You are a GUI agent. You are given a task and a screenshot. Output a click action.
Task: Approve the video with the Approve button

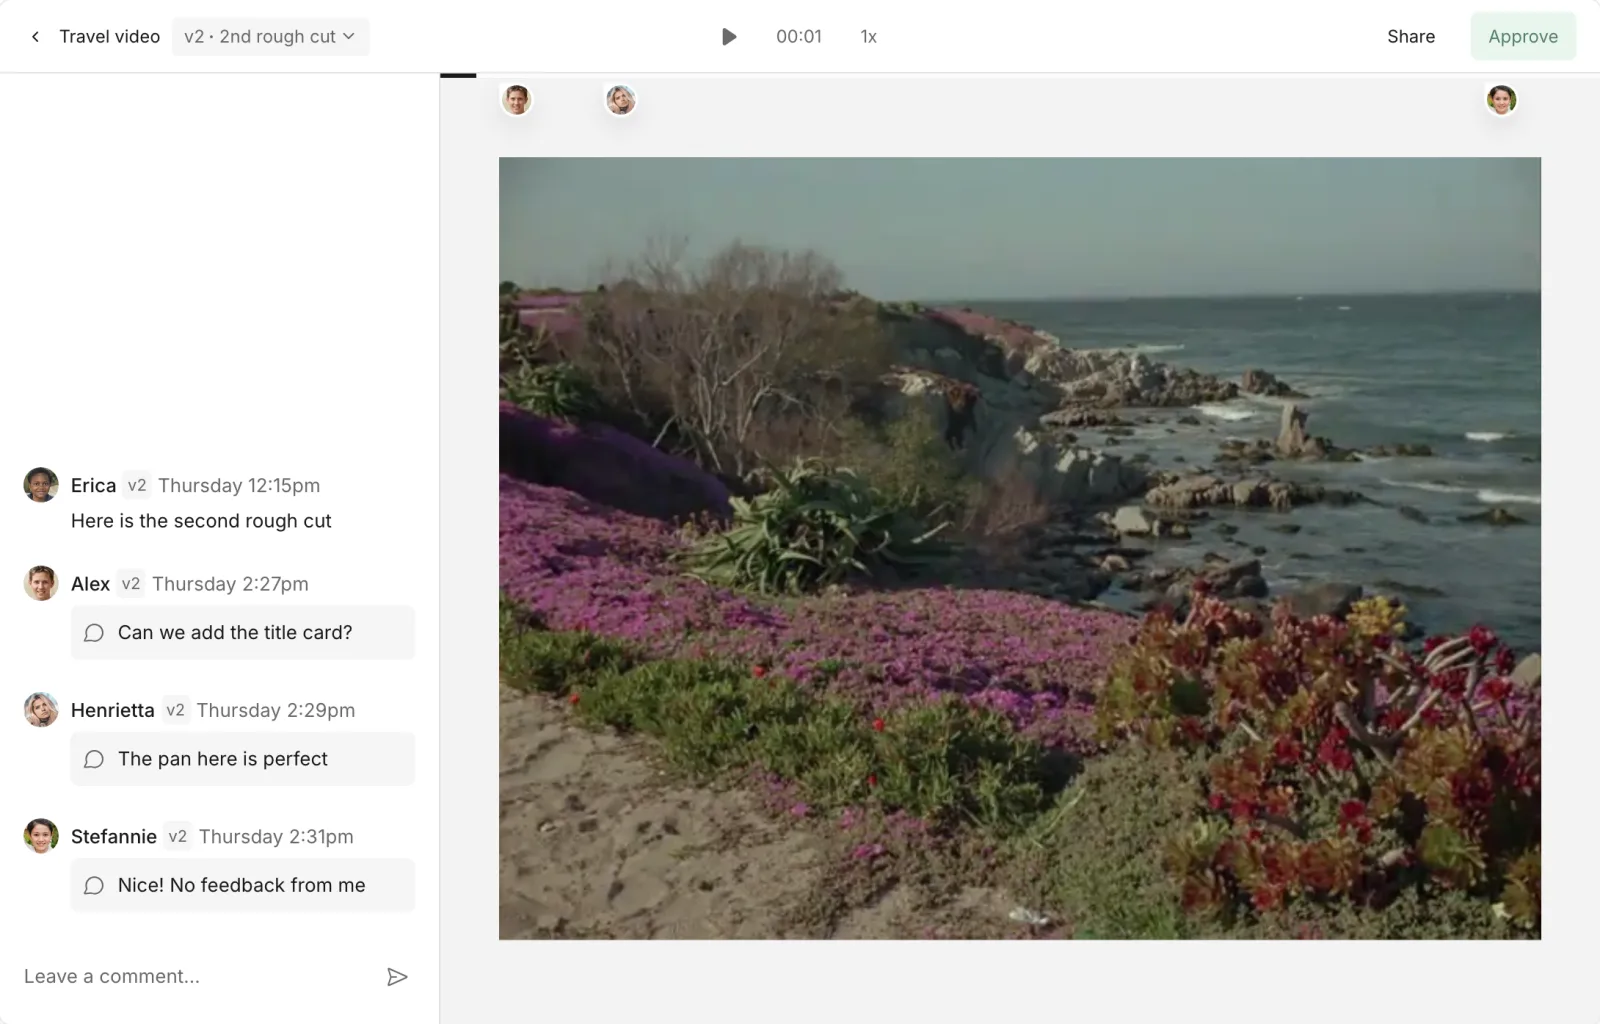(x=1522, y=37)
